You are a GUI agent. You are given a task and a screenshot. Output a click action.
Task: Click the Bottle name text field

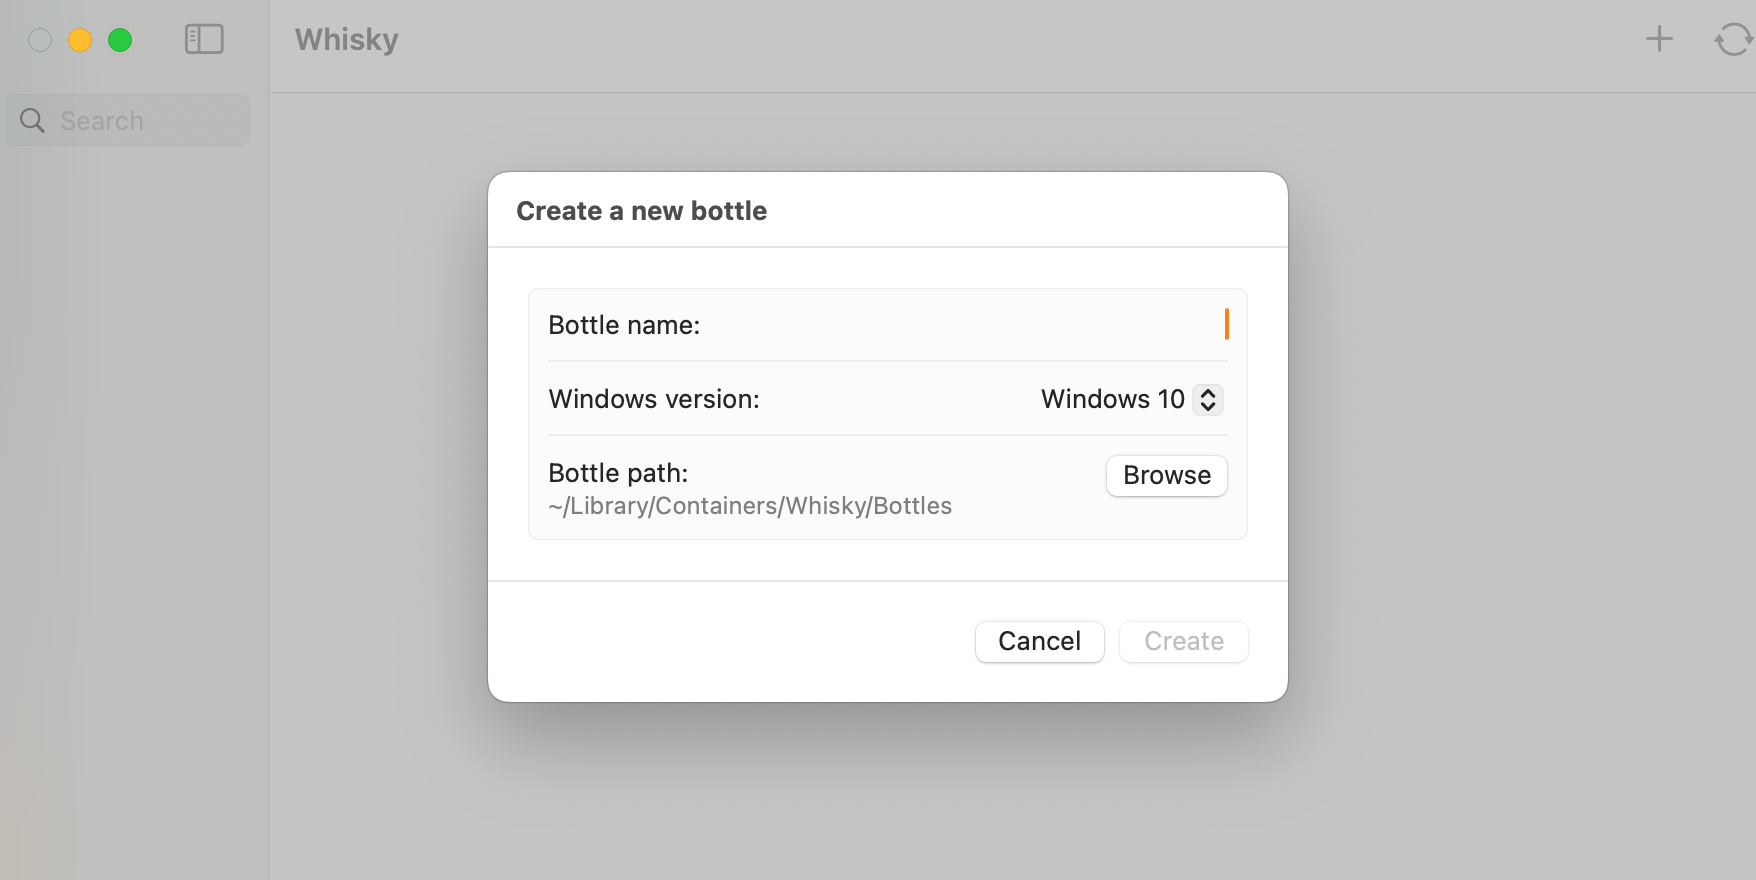pos(960,325)
